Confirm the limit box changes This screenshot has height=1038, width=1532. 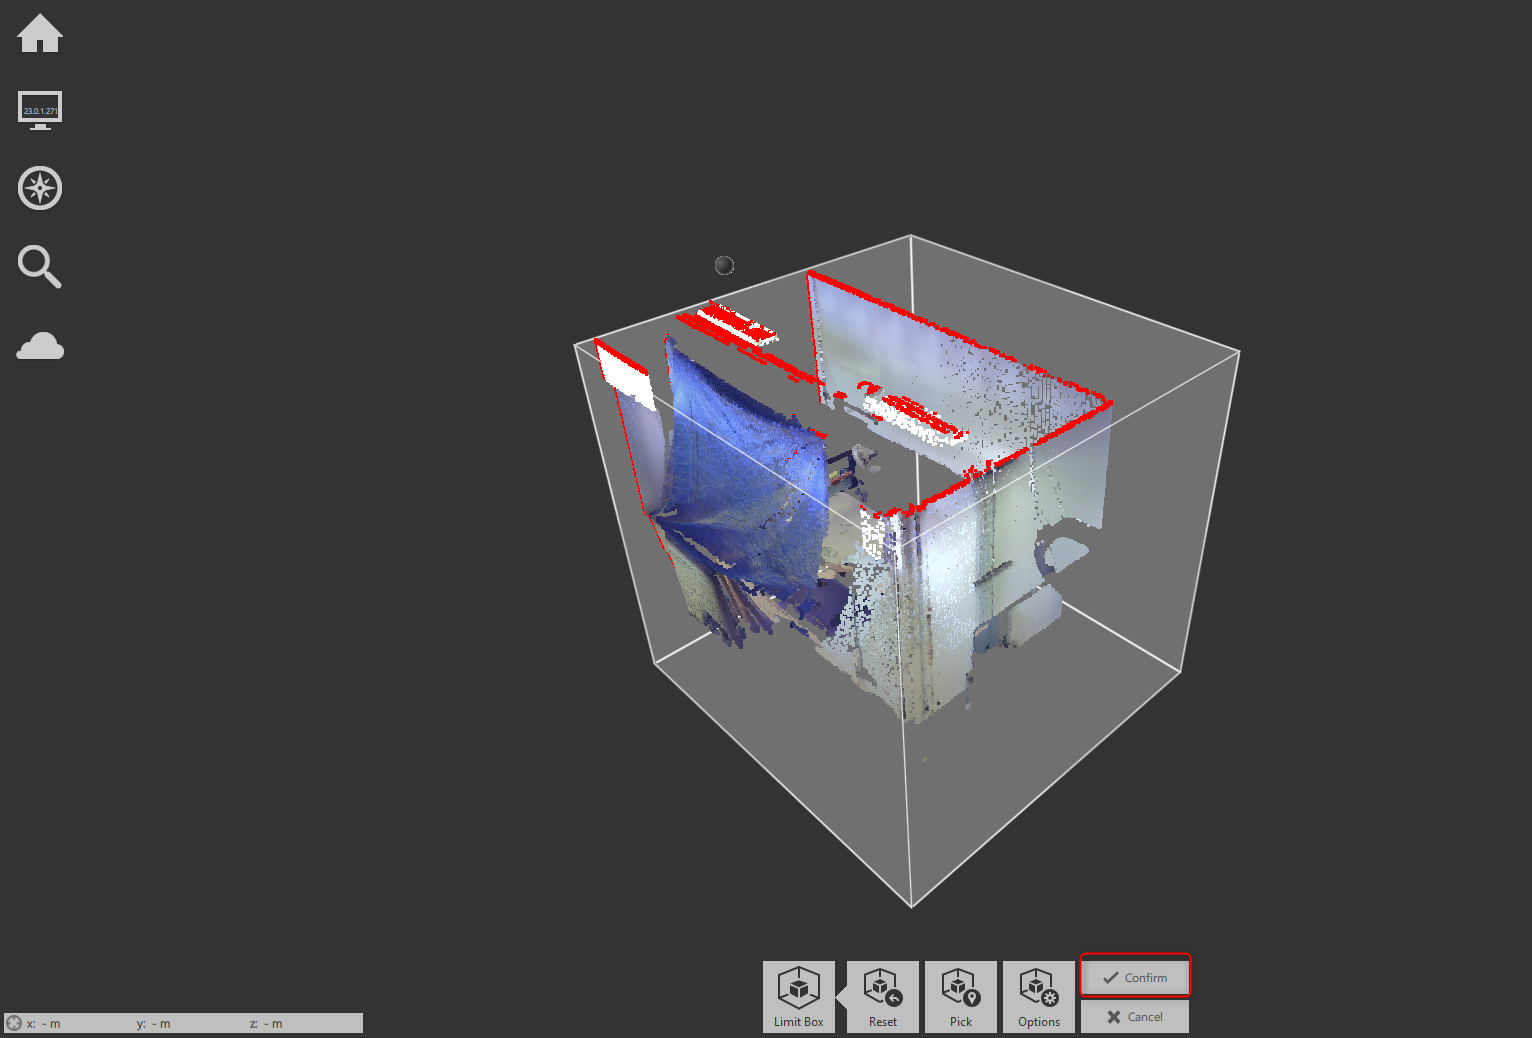(x=1135, y=977)
